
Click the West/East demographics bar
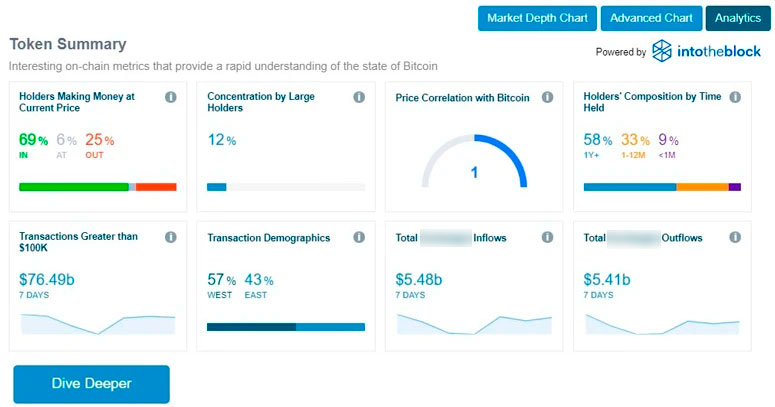286,327
